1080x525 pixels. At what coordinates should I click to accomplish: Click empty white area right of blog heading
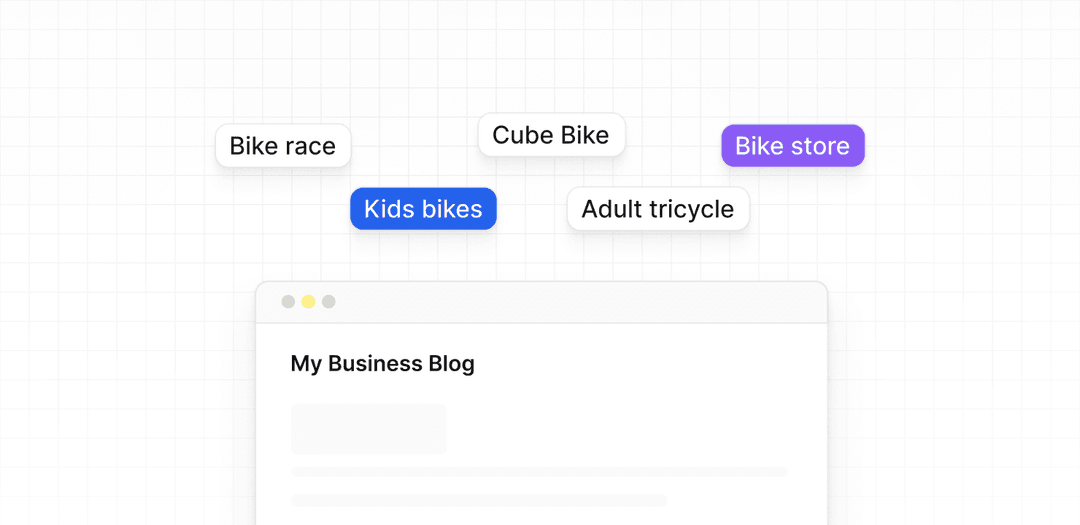tap(650, 364)
